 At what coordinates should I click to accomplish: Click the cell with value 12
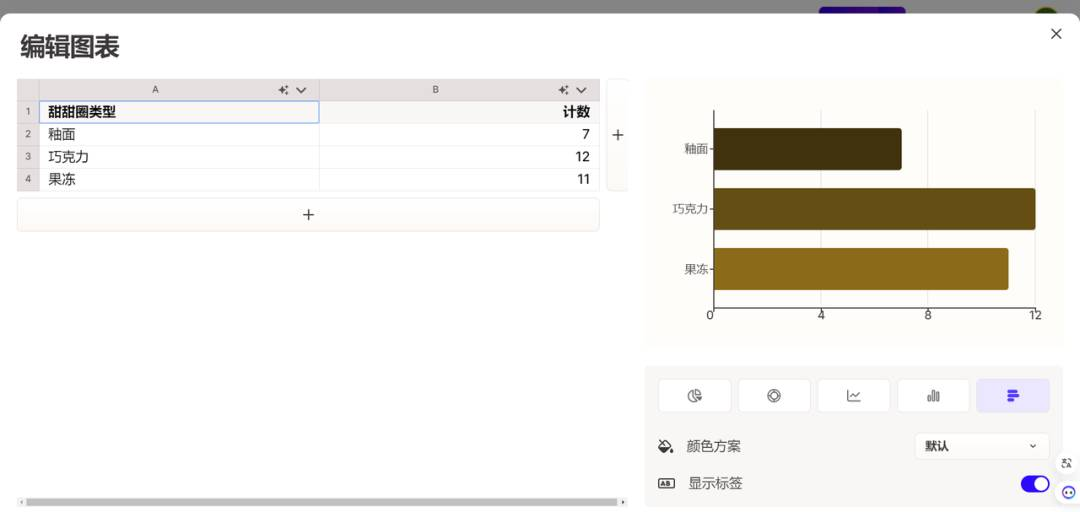click(459, 157)
